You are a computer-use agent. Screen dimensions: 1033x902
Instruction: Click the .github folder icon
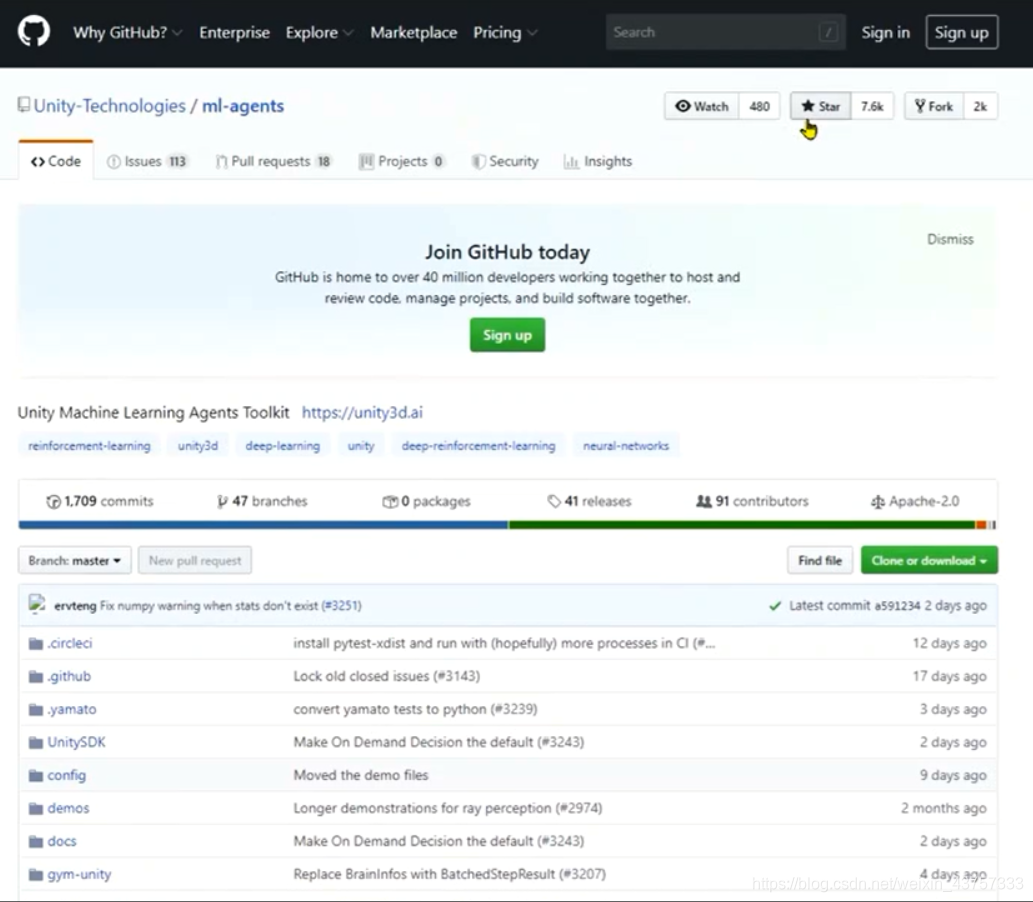coord(36,677)
